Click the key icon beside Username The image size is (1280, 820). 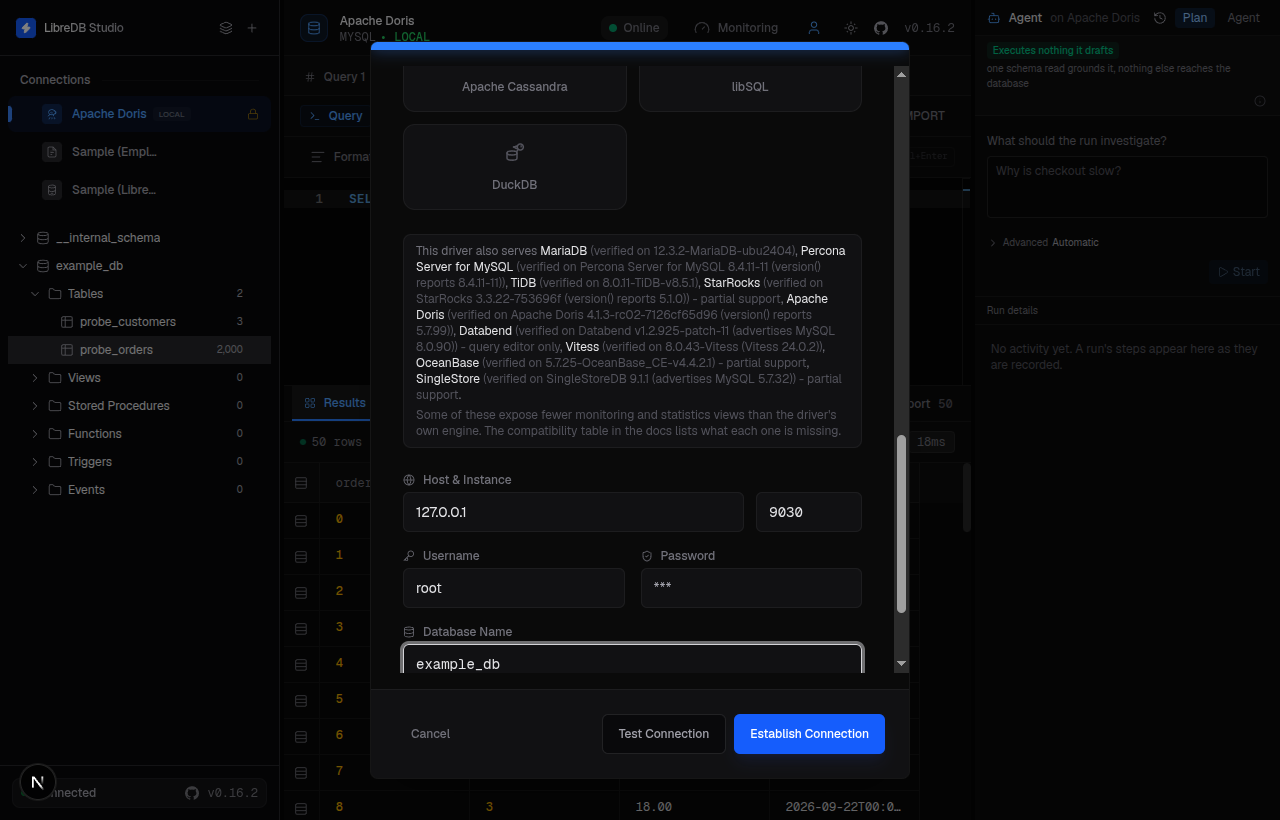point(409,556)
